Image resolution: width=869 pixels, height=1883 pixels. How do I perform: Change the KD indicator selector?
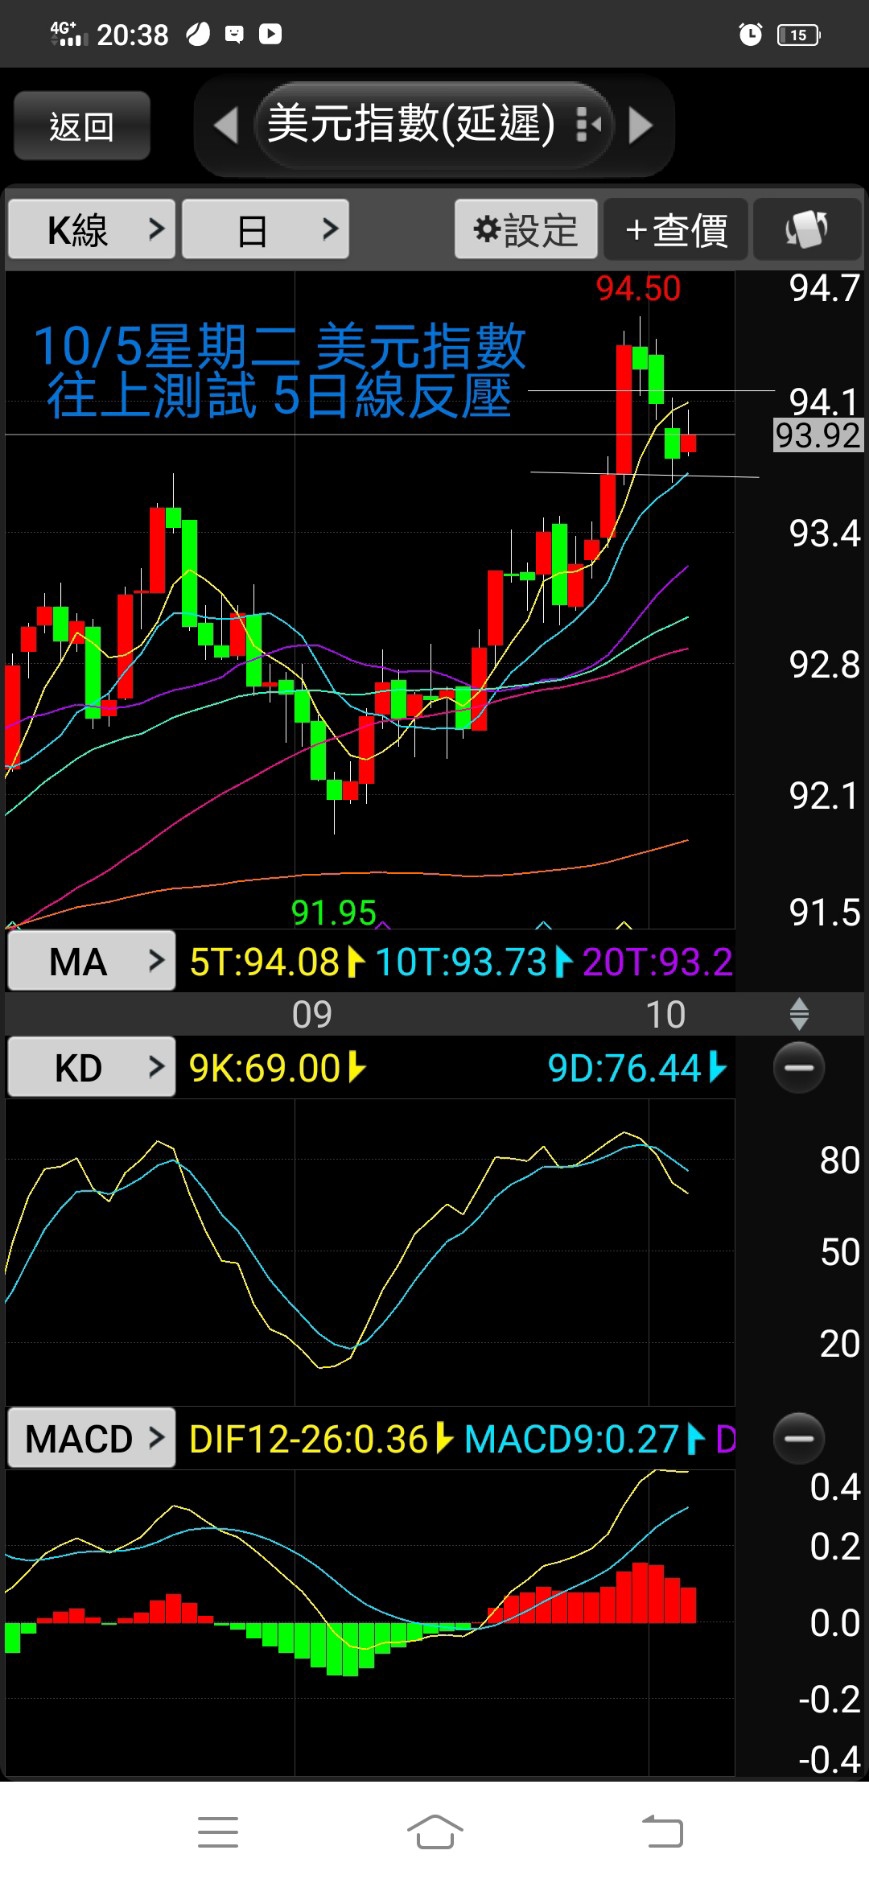pyautogui.click(x=92, y=1068)
